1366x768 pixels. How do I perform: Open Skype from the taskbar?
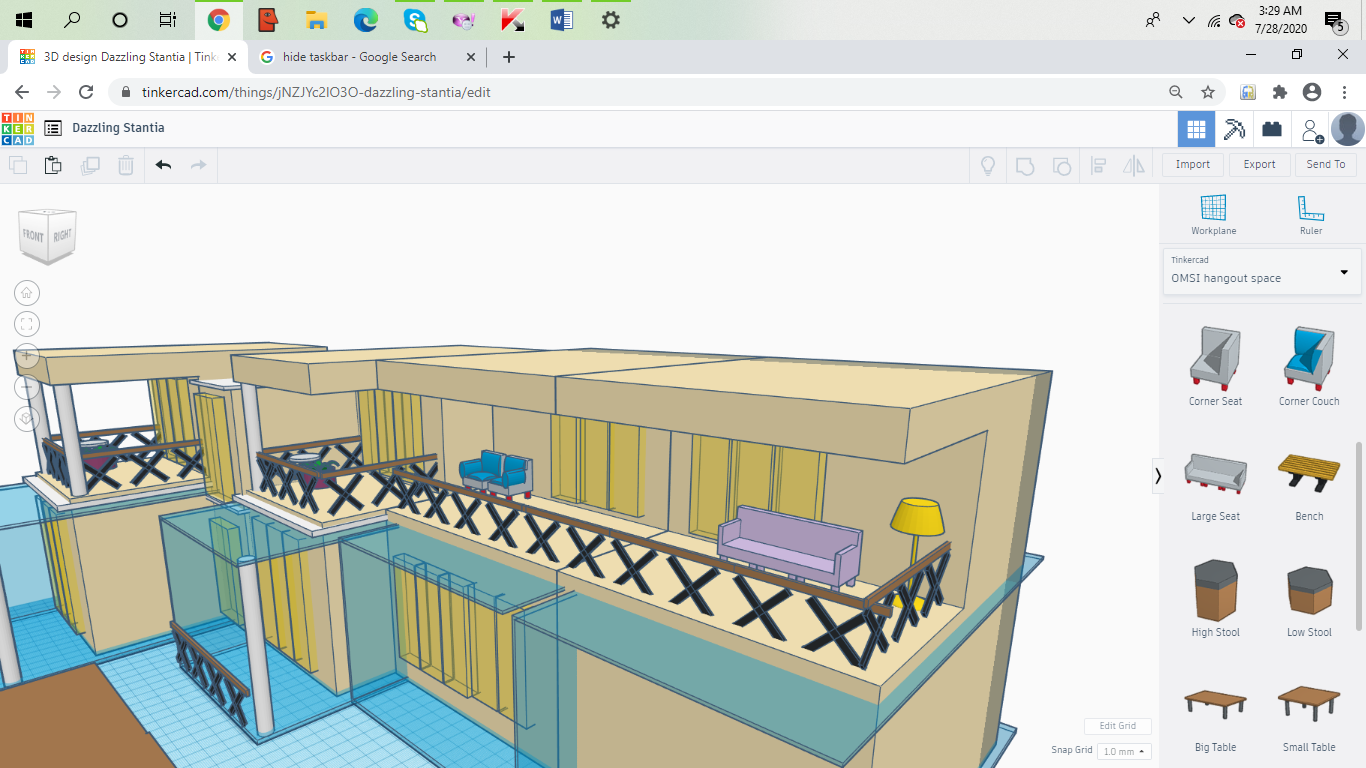(415, 20)
